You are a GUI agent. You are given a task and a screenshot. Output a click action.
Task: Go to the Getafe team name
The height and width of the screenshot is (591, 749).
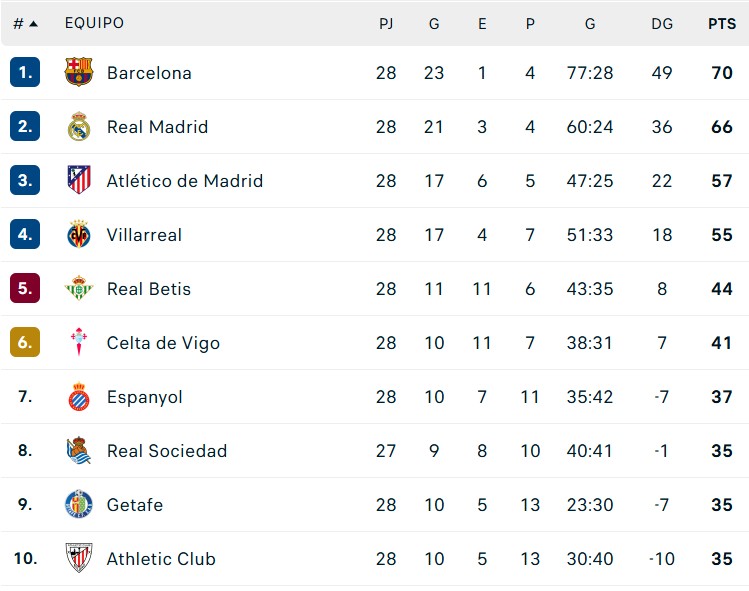click(x=135, y=505)
